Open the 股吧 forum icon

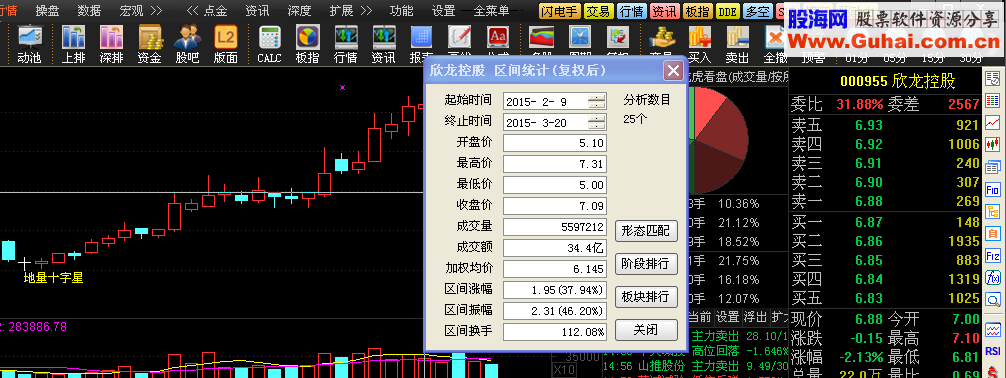click(x=187, y=44)
